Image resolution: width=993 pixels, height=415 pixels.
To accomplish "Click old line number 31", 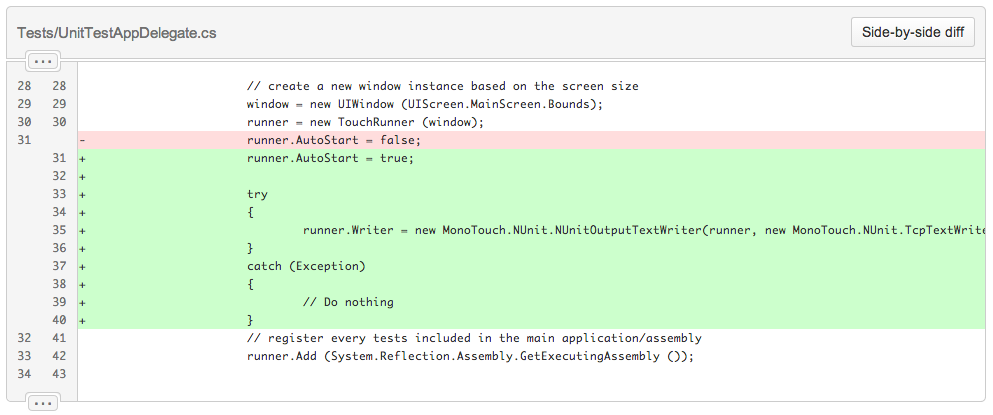I will coord(24,140).
